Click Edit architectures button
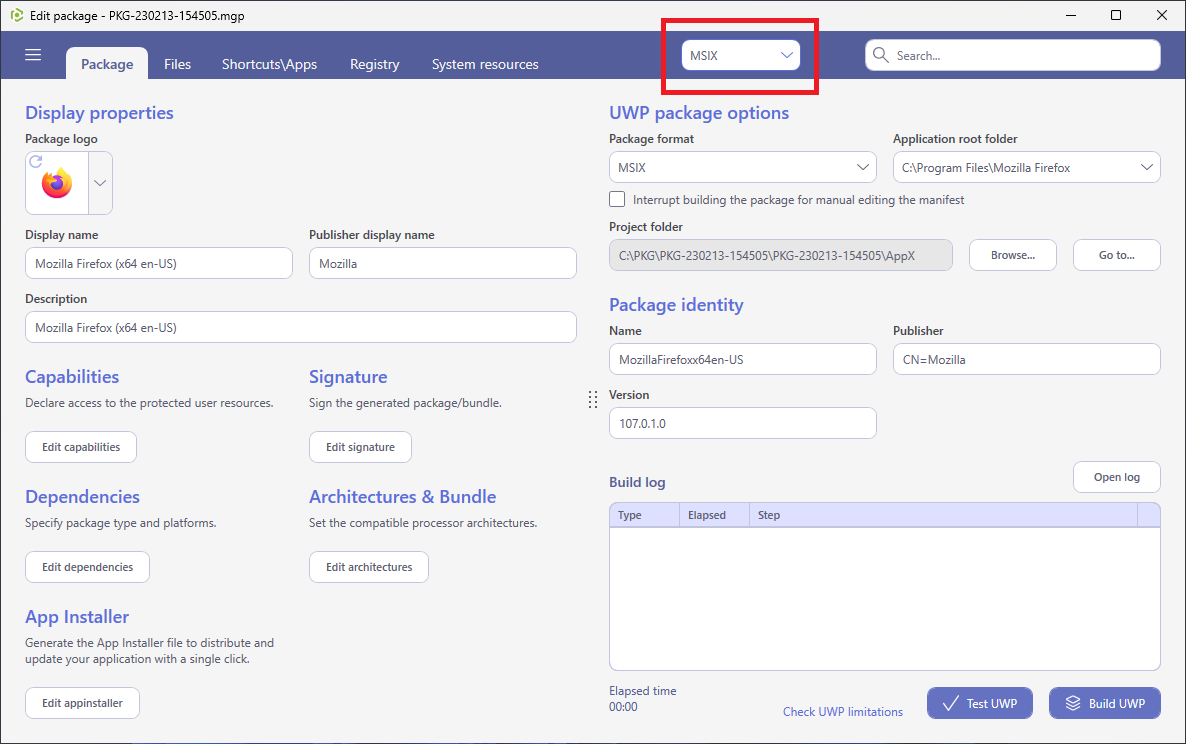The height and width of the screenshot is (744, 1186). pos(369,567)
